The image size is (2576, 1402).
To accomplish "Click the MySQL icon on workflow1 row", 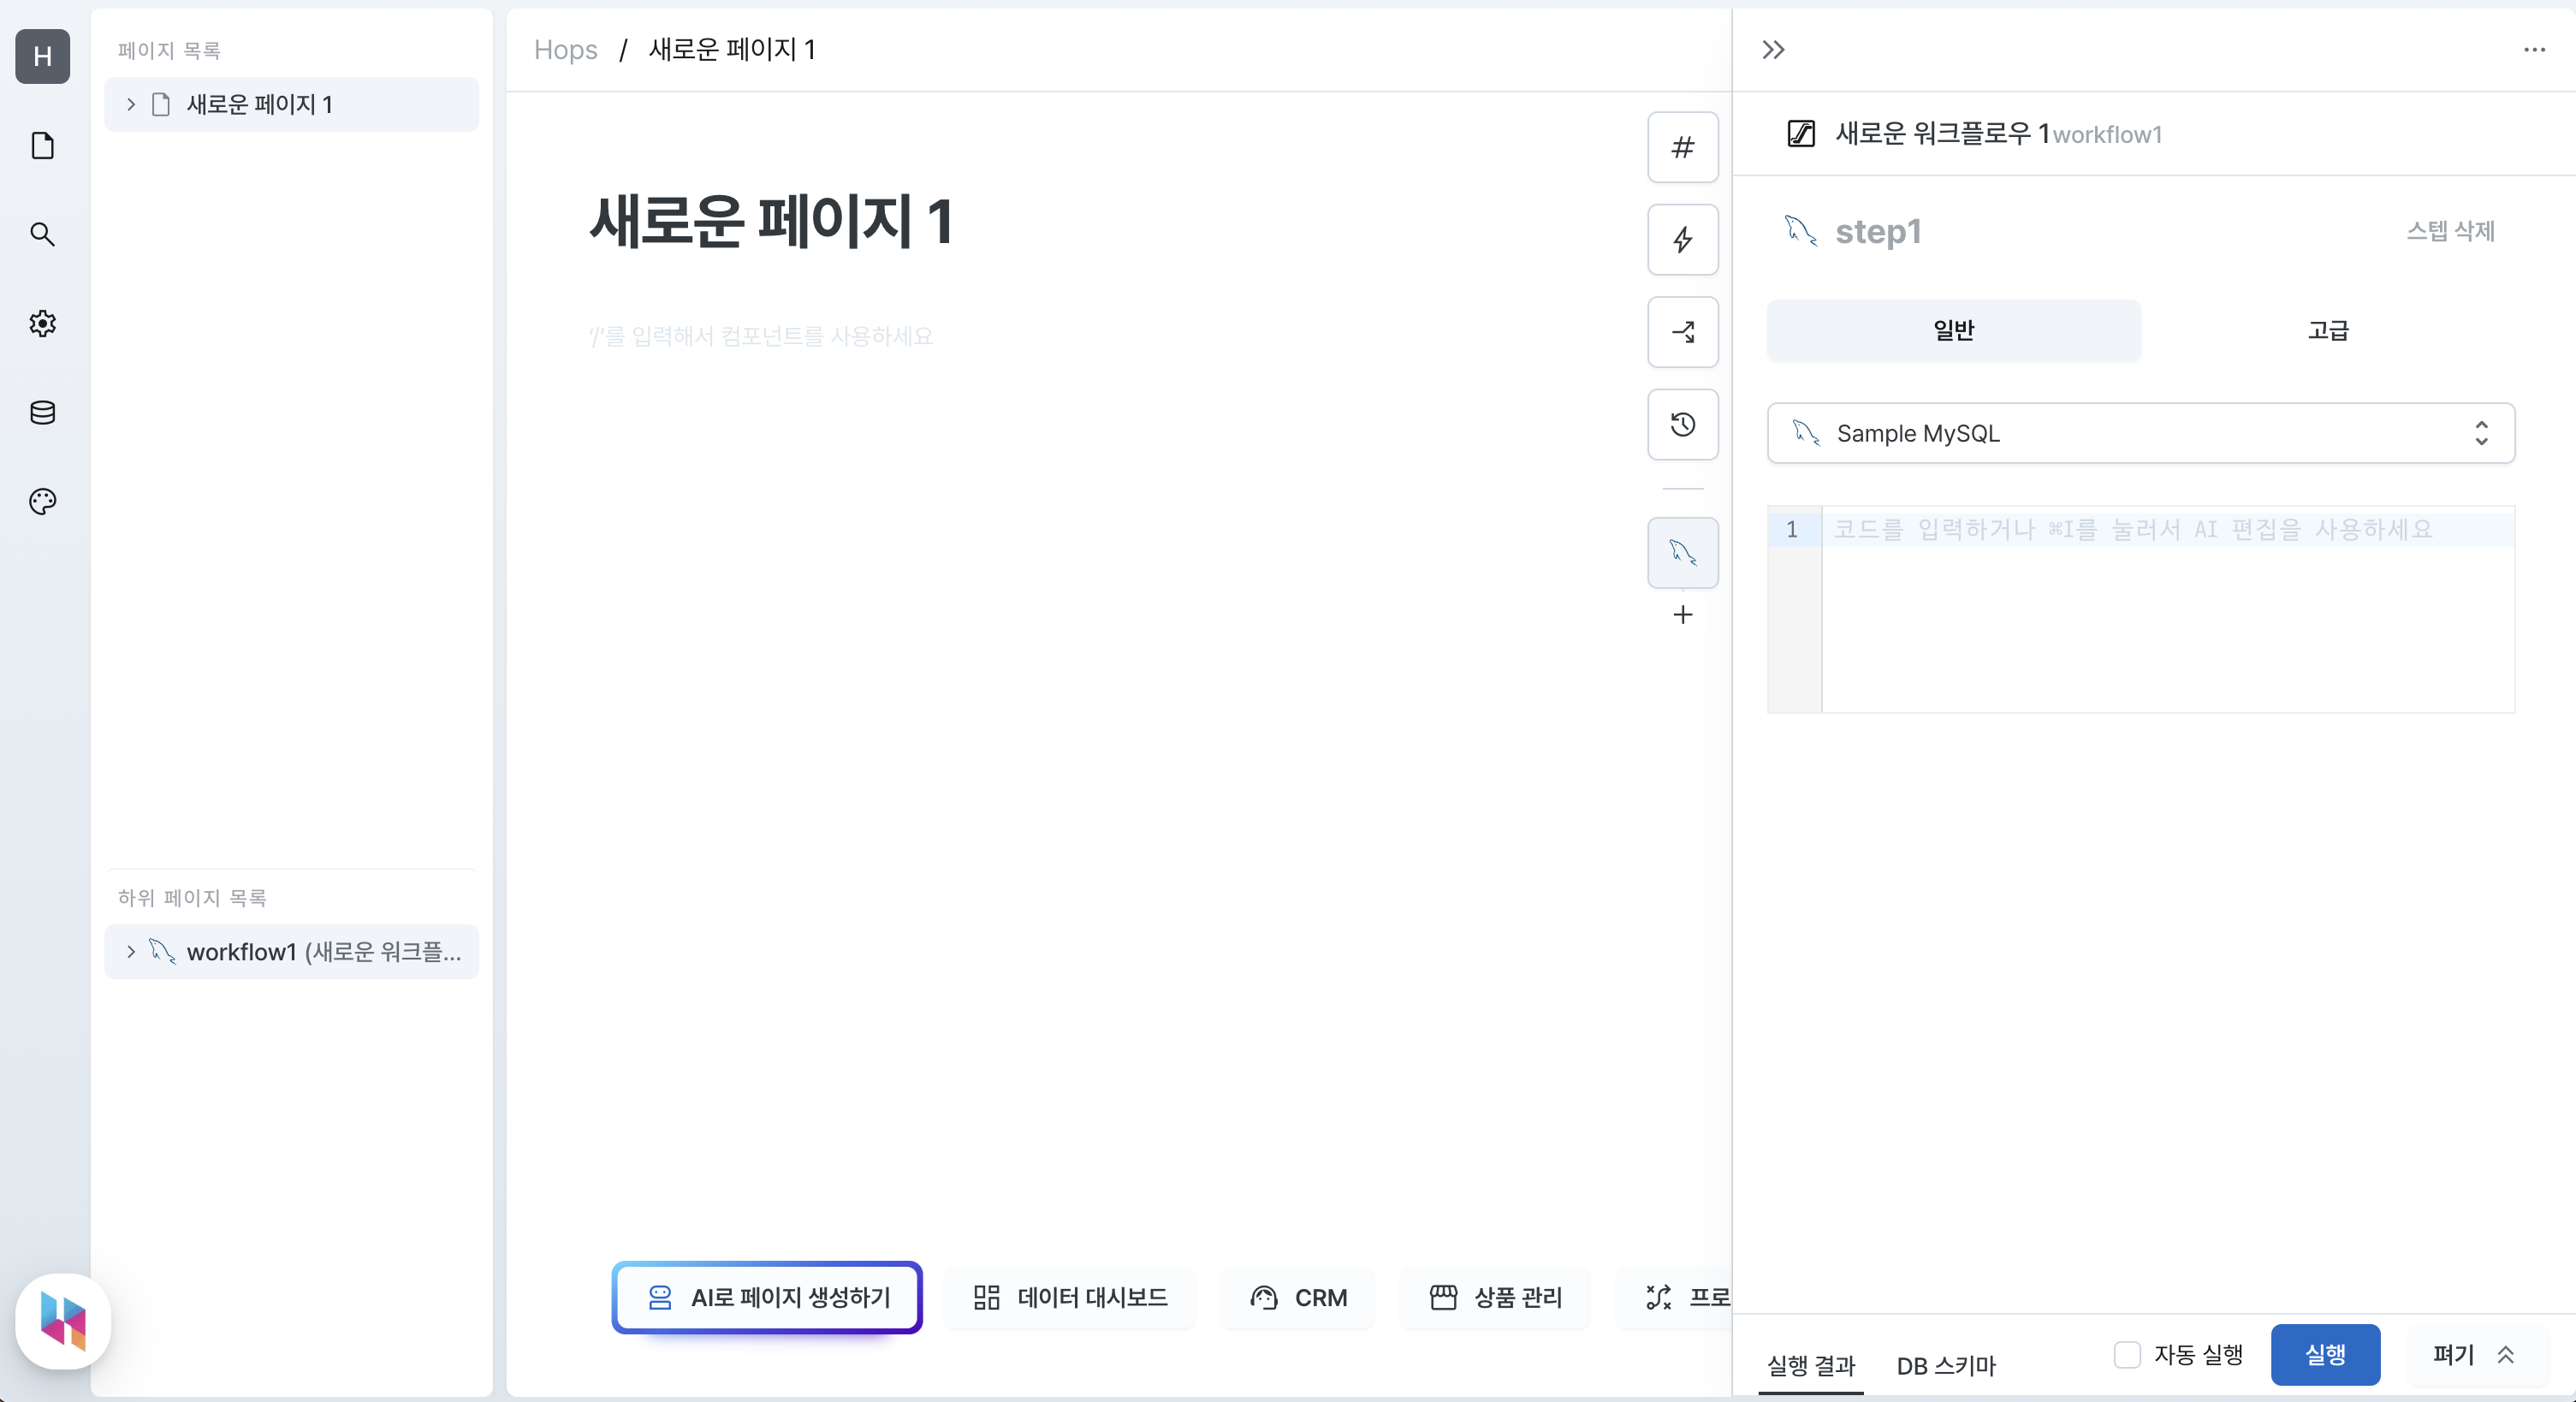I will 162,951.
